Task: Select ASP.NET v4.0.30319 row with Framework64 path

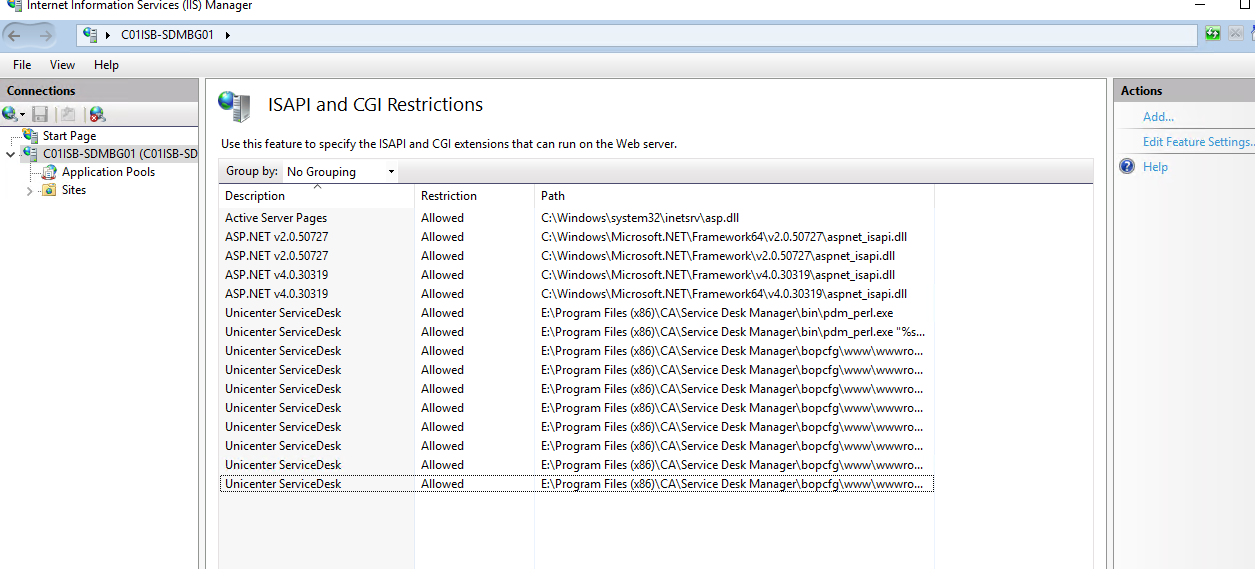Action: pos(576,294)
